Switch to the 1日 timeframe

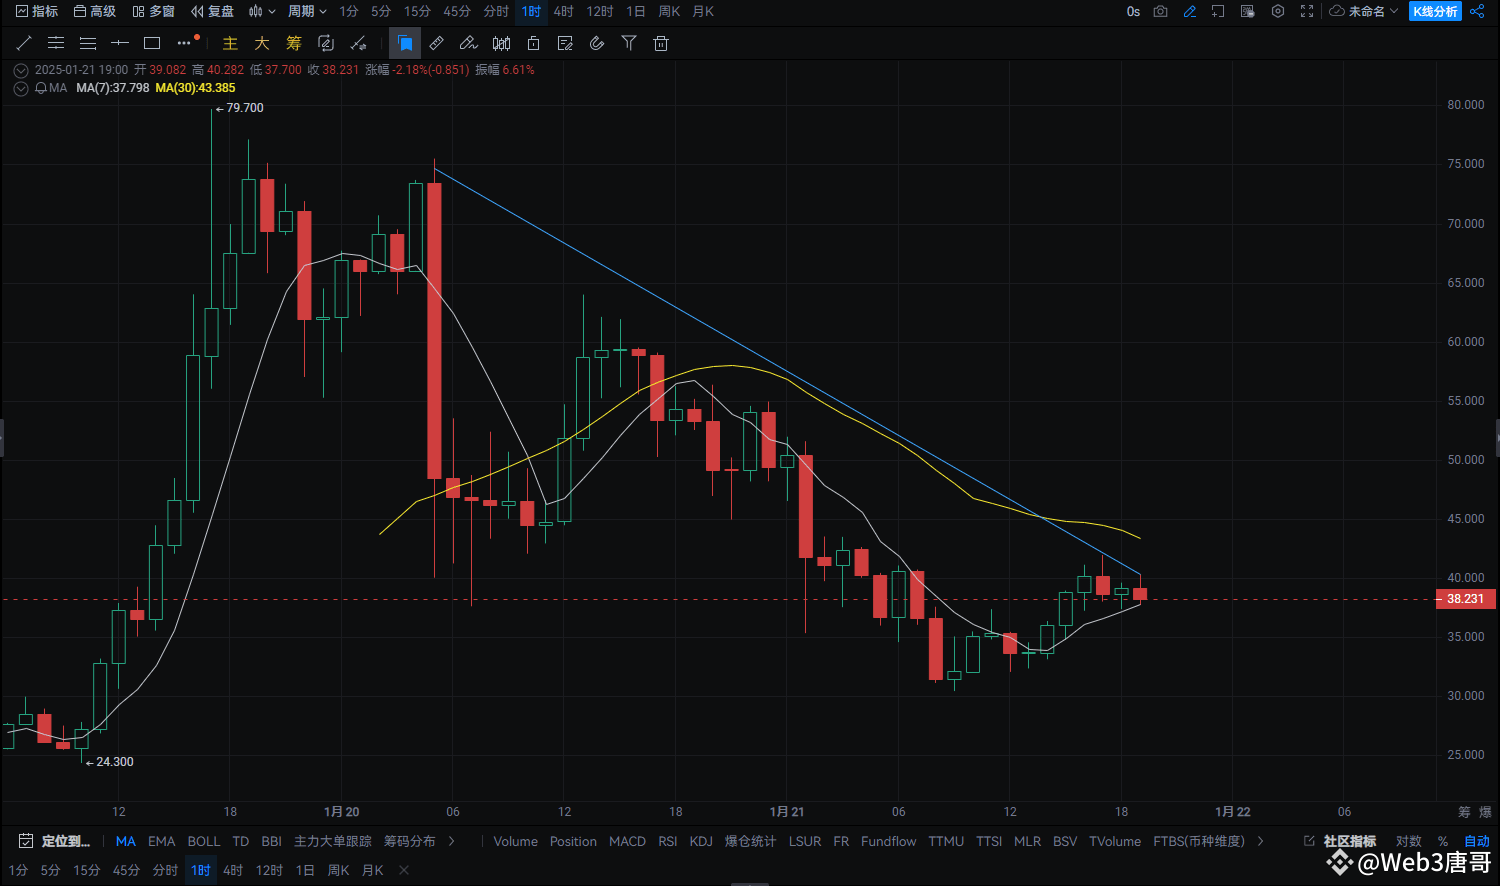(x=635, y=11)
